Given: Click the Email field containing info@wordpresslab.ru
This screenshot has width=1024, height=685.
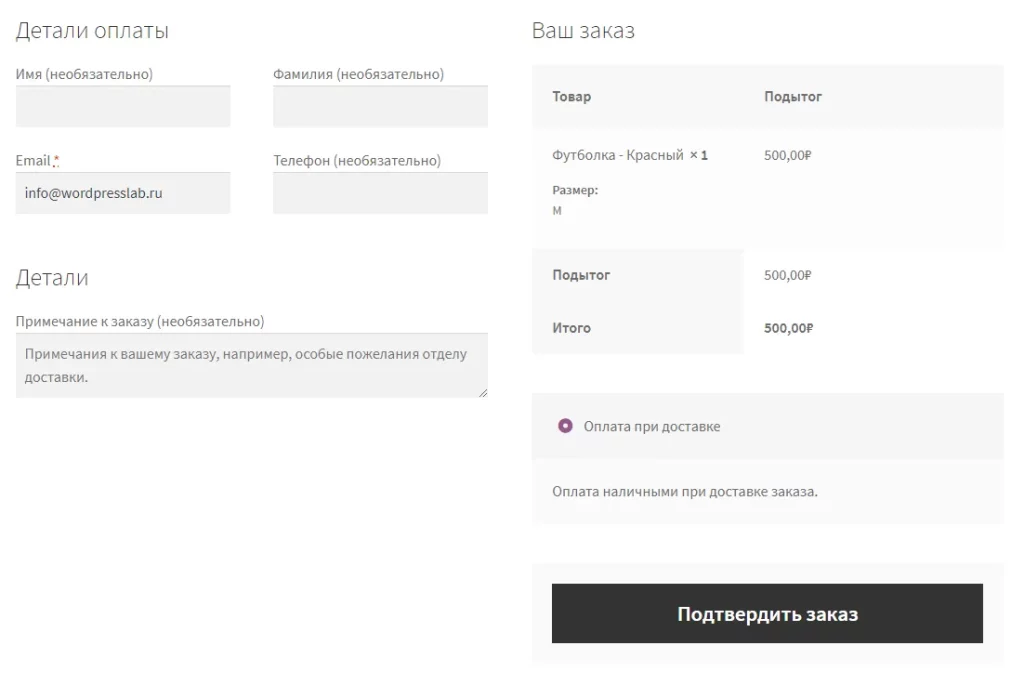Looking at the screenshot, I should pyautogui.click(x=123, y=193).
